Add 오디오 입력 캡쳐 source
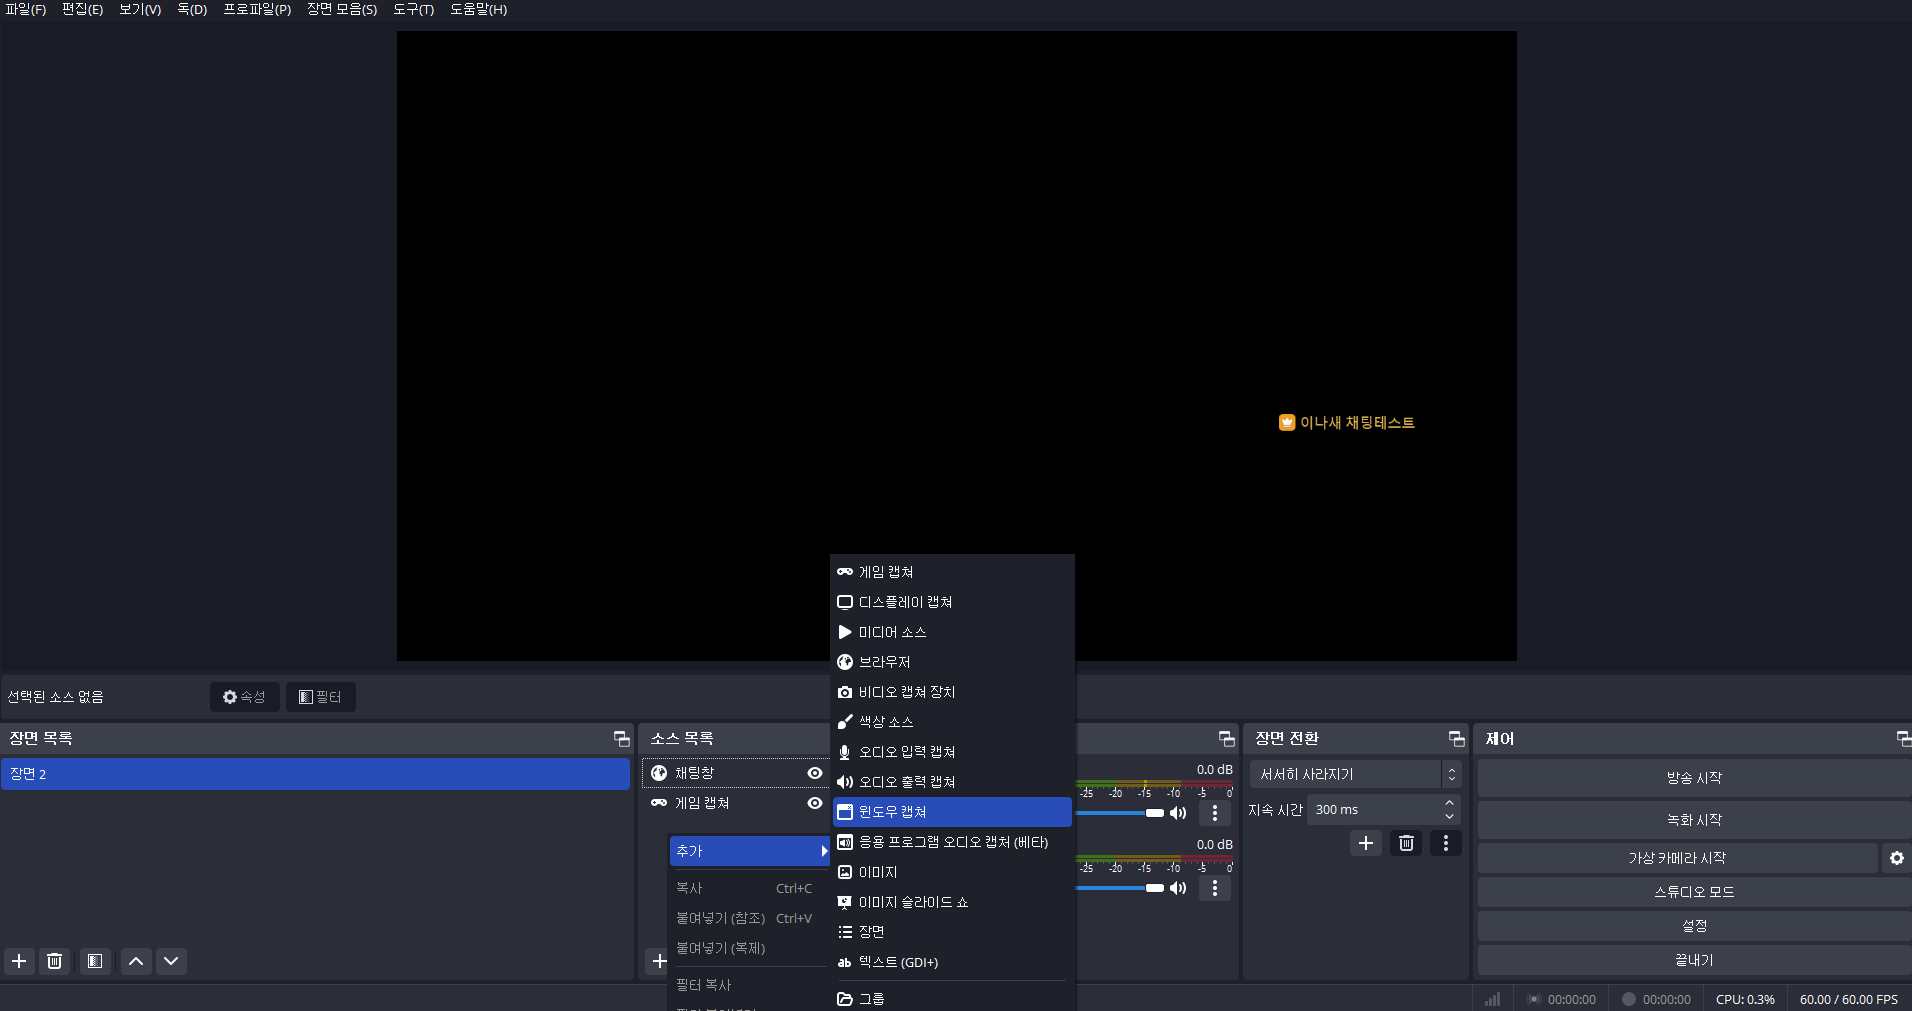The image size is (1912, 1011). [x=952, y=752]
